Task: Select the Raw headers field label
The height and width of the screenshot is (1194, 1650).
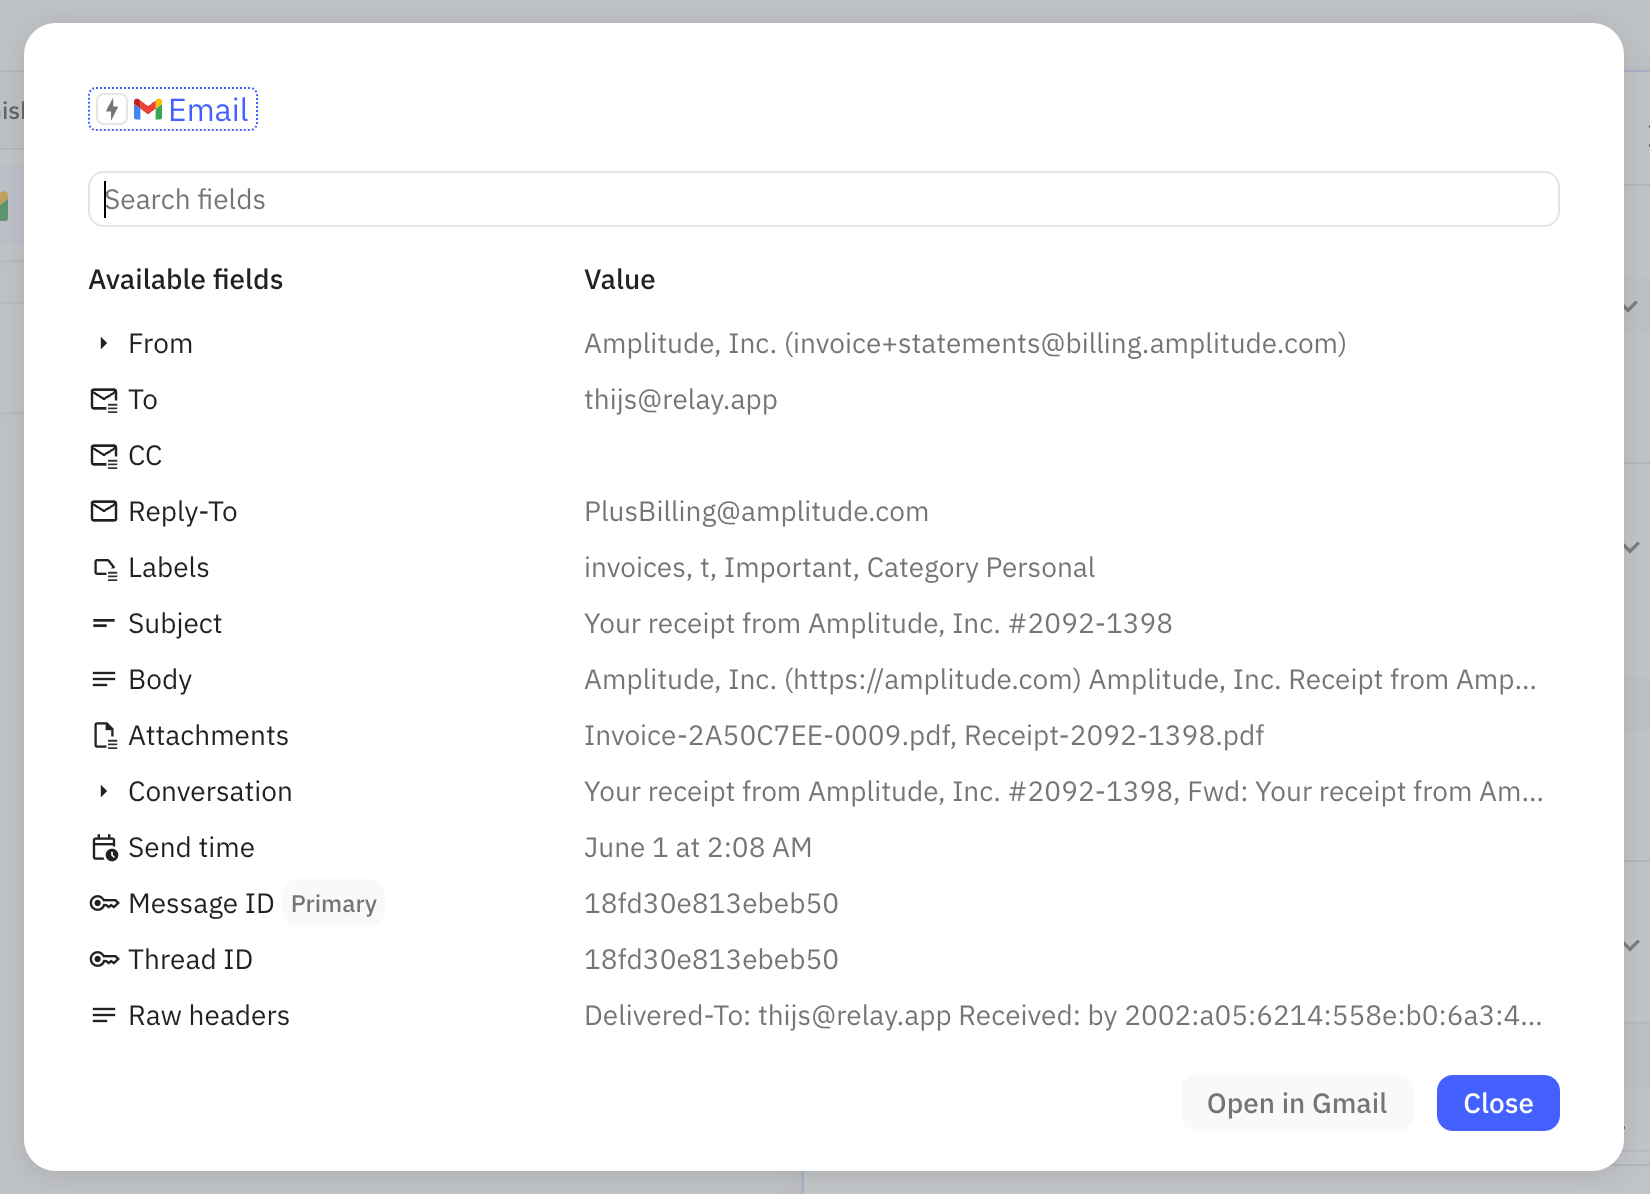Action: (209, 1016)
